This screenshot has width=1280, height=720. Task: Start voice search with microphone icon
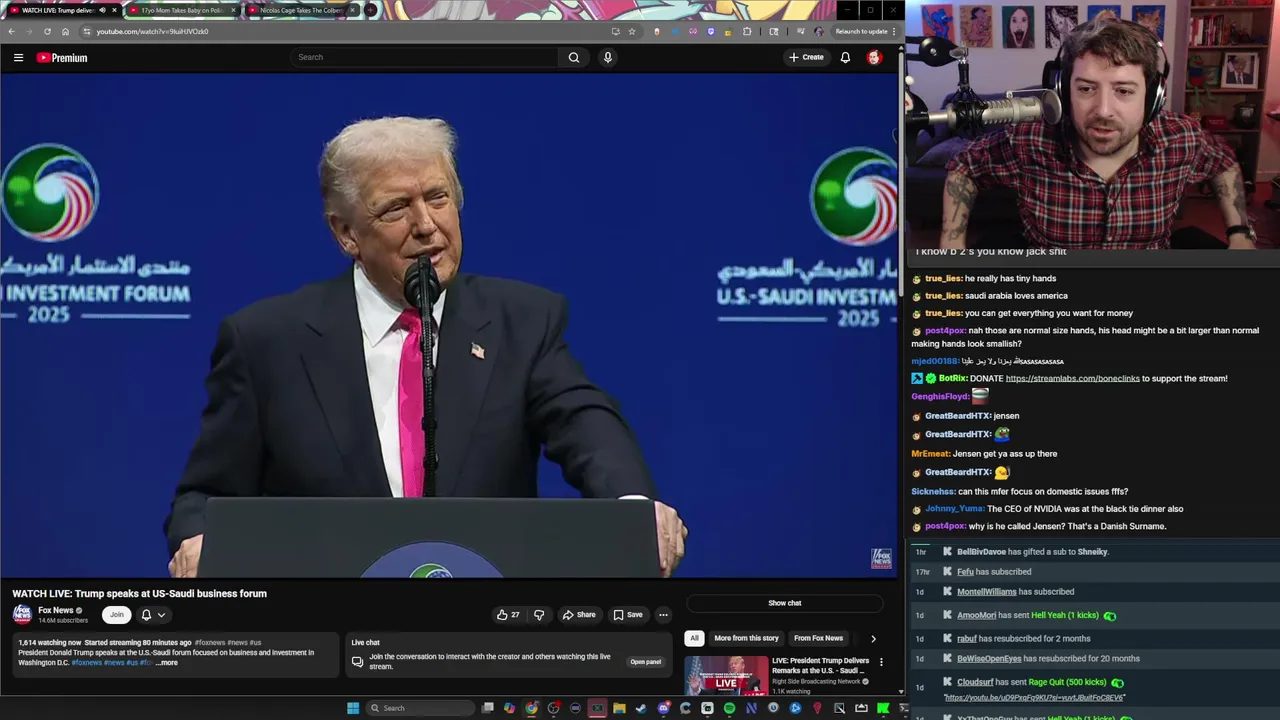[607, 57]
